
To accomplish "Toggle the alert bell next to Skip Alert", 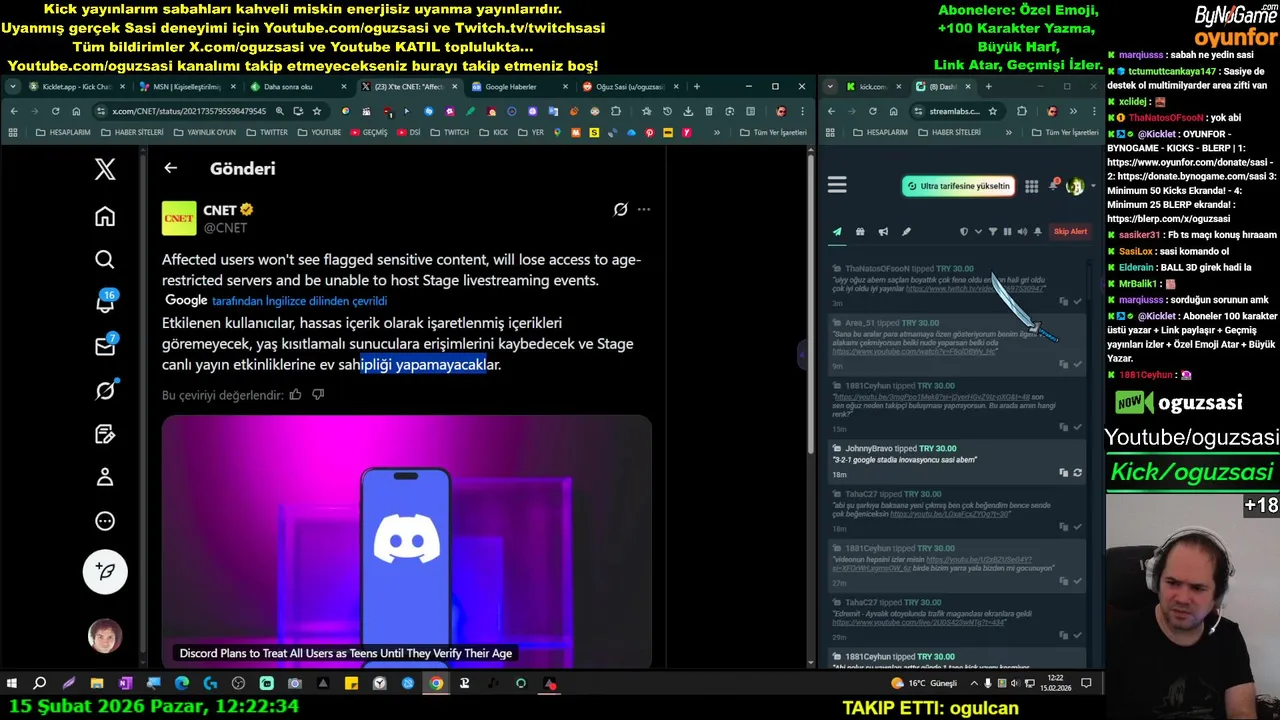I will point(1037,232).
